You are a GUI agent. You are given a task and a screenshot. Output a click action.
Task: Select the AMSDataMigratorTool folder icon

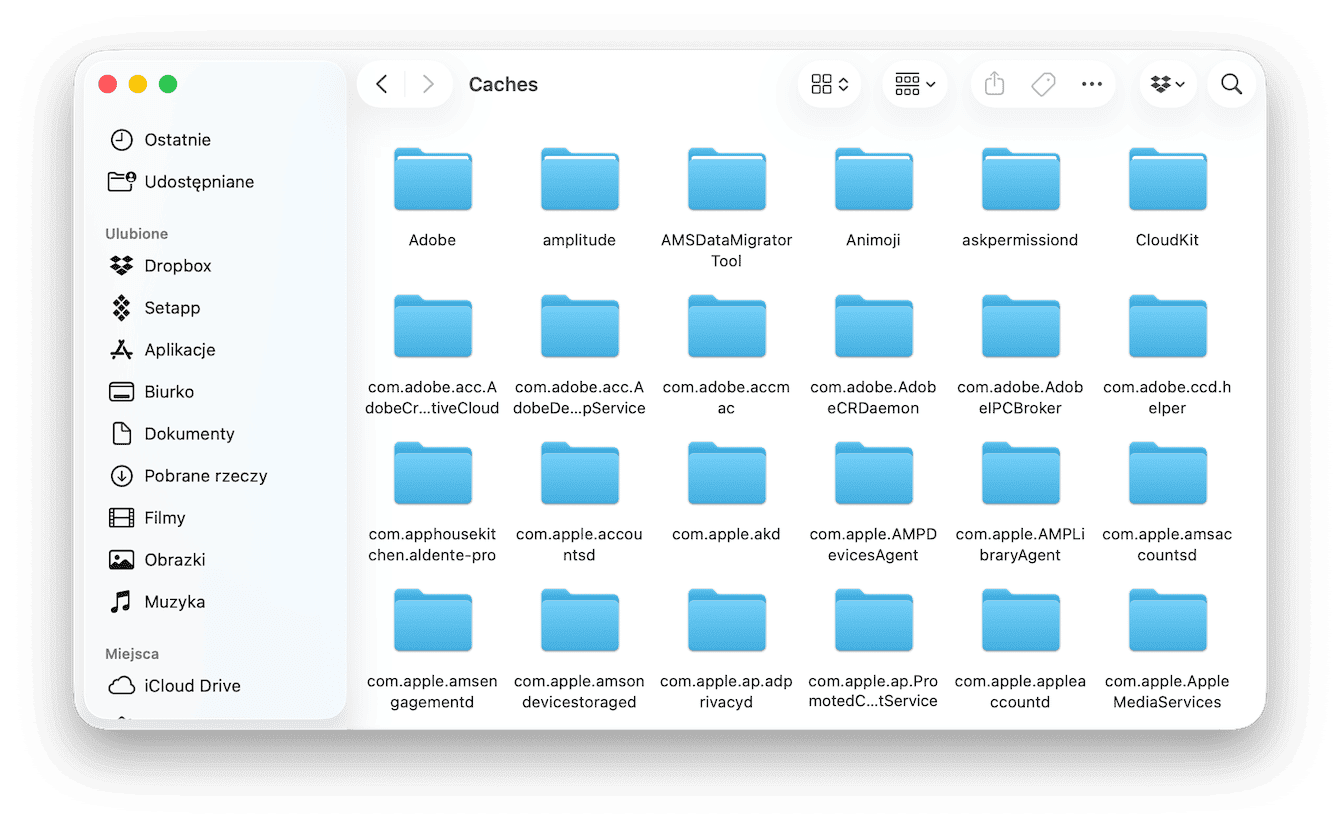(727, 180)
